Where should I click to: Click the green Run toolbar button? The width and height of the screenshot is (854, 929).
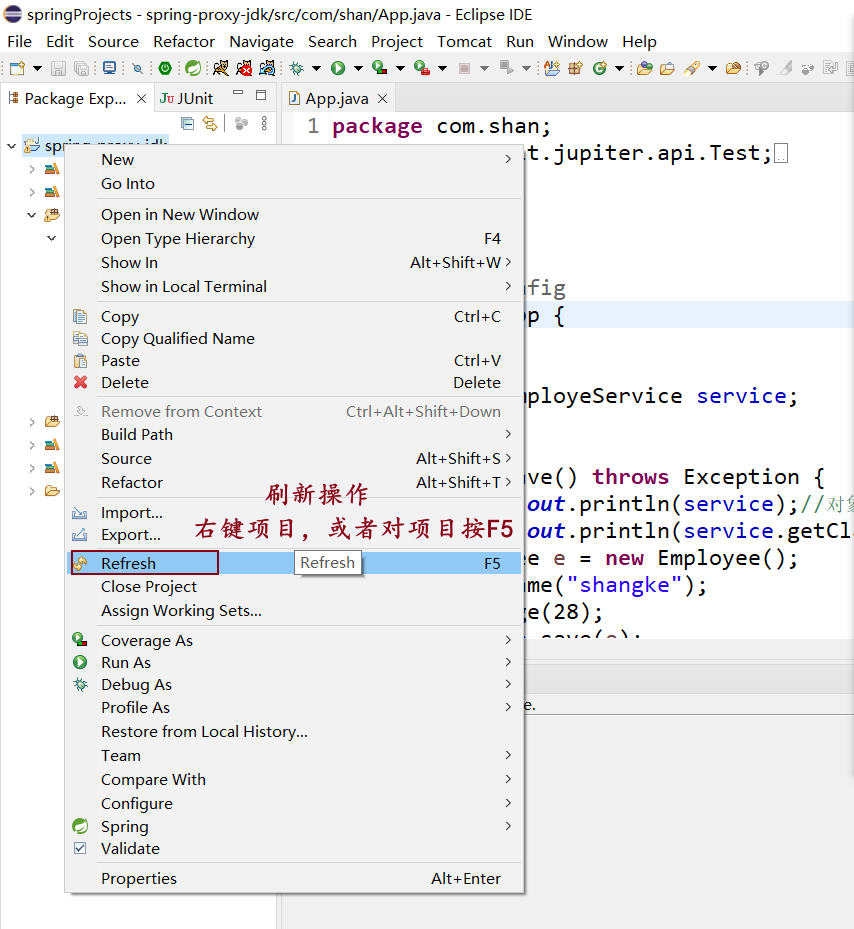pyautogui.click(x=338, y=68)
